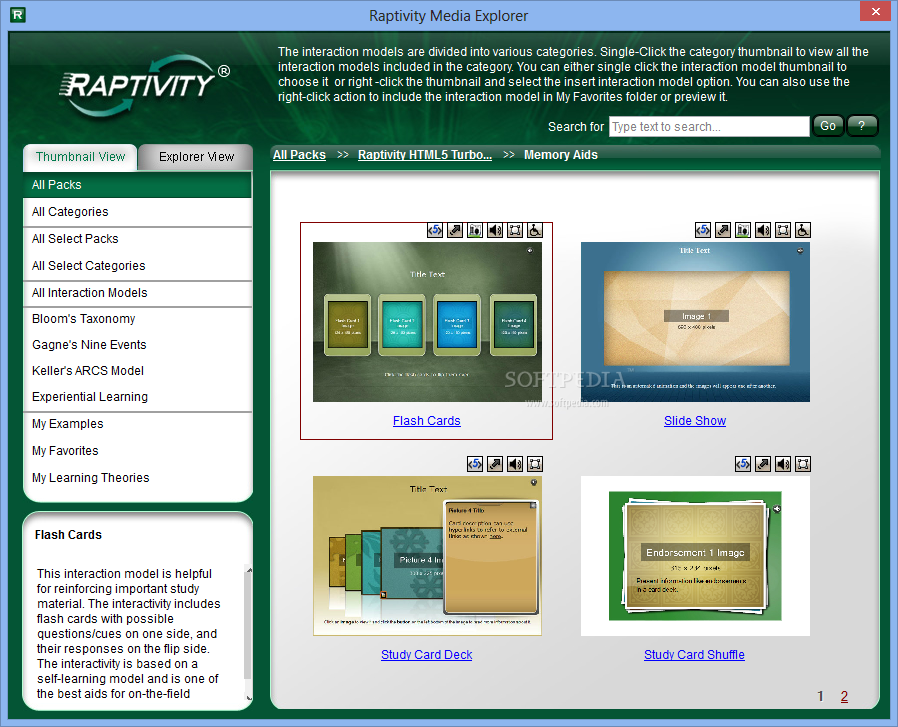Image resolution: width=898 pixels, height=727 pixels.
Task: Select All Packs in the sidebar
Action: (x=137, y=184)
